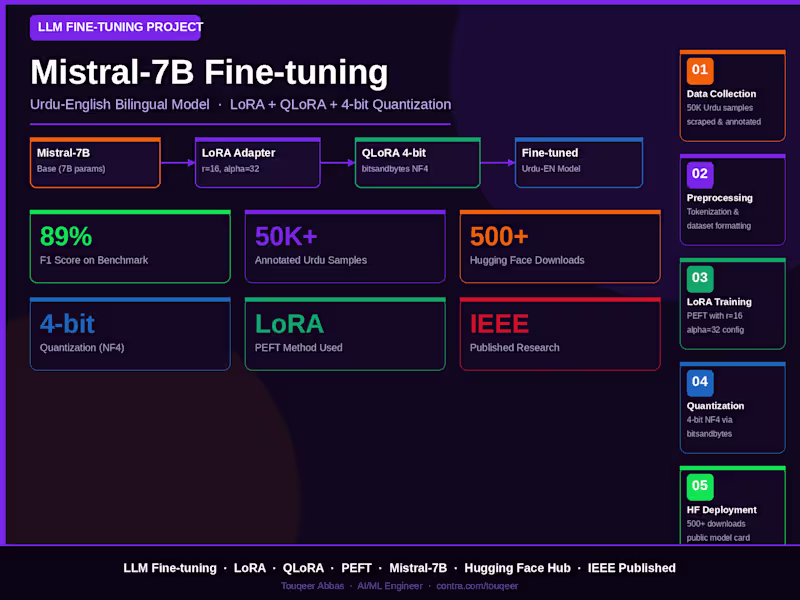Select the Mistral-7B Fine-tuning title
This screenshot has width=800, height=600.
(209, 72)
